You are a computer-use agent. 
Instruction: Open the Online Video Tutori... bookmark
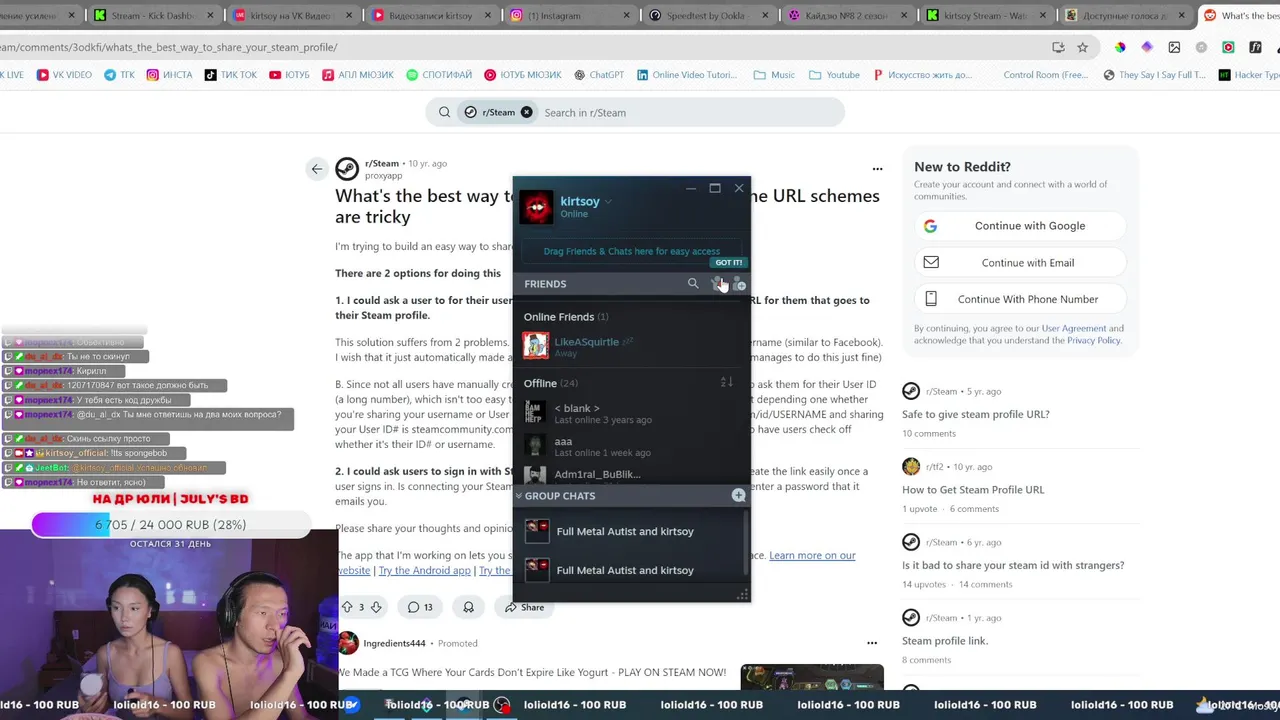[x=686, y=75]
